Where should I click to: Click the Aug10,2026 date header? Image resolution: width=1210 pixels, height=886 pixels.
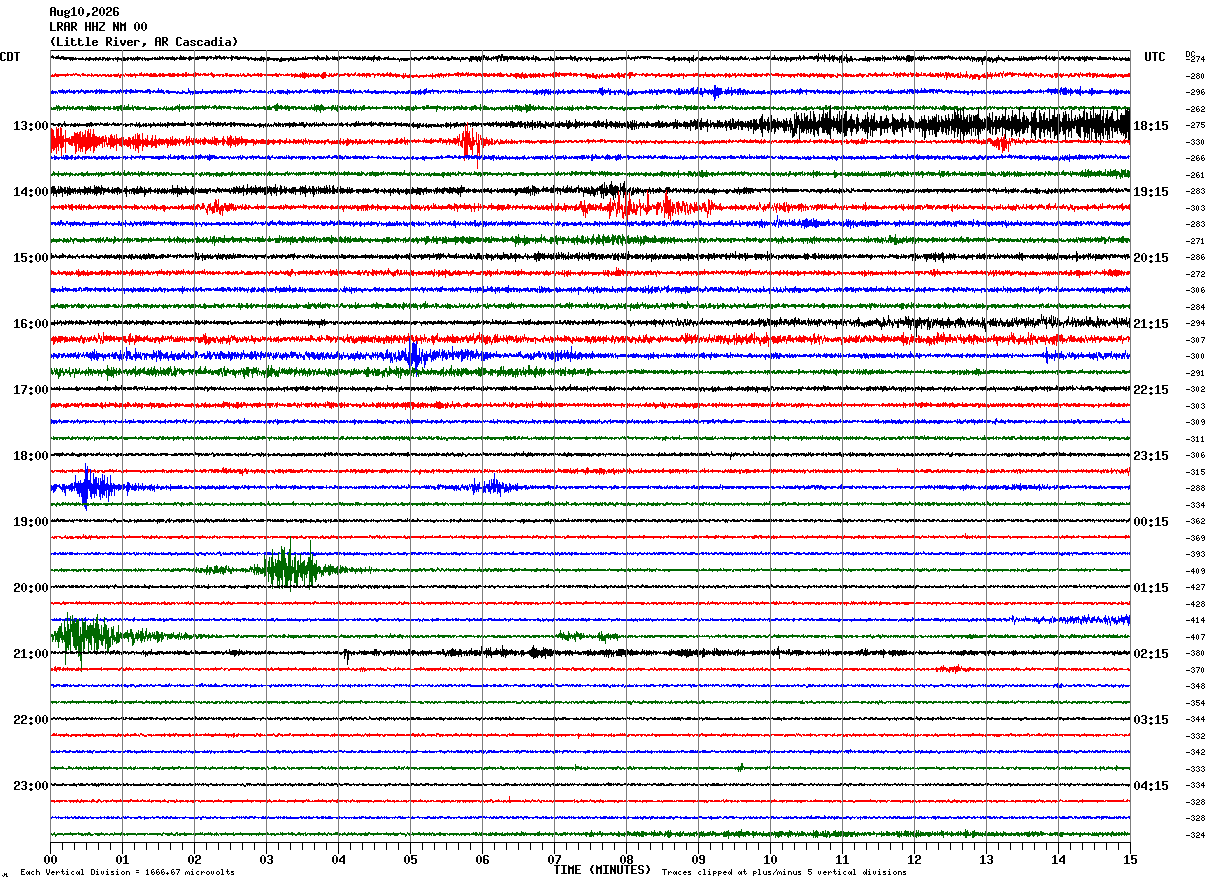[84, 12]
